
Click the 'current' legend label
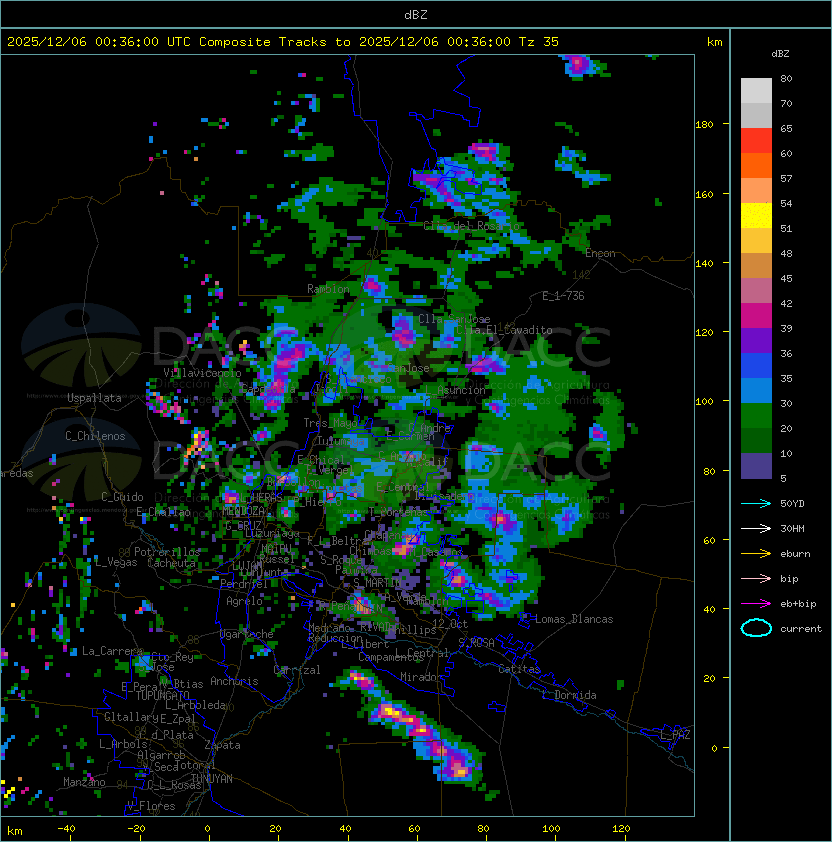coord(801,629)
